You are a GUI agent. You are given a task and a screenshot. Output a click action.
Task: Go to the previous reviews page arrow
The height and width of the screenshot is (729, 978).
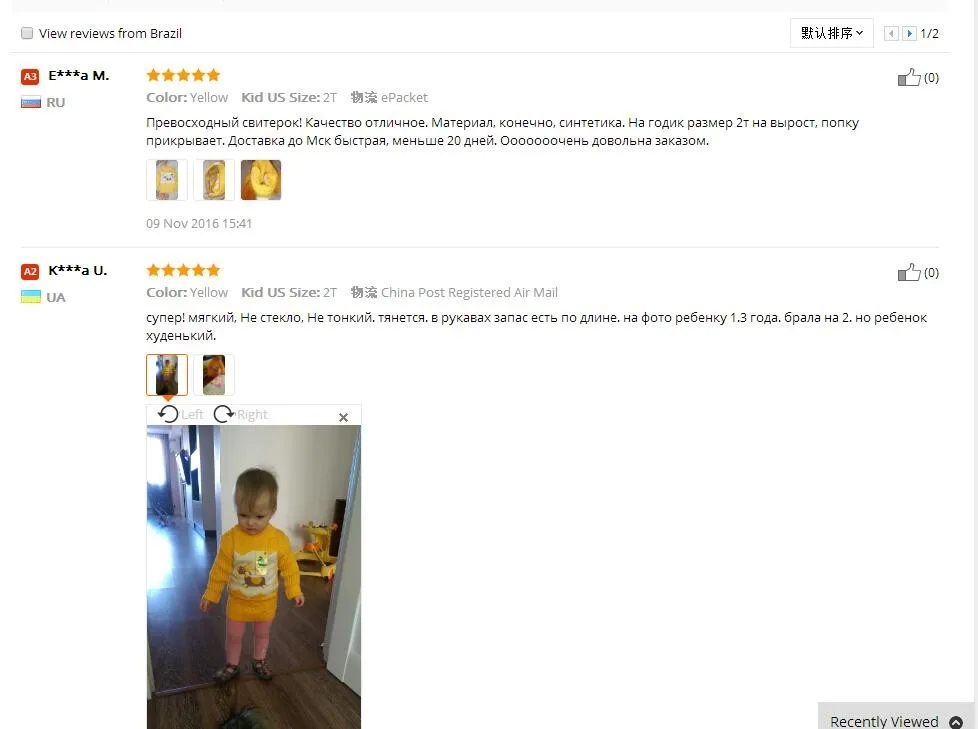(x=891, y=34)
